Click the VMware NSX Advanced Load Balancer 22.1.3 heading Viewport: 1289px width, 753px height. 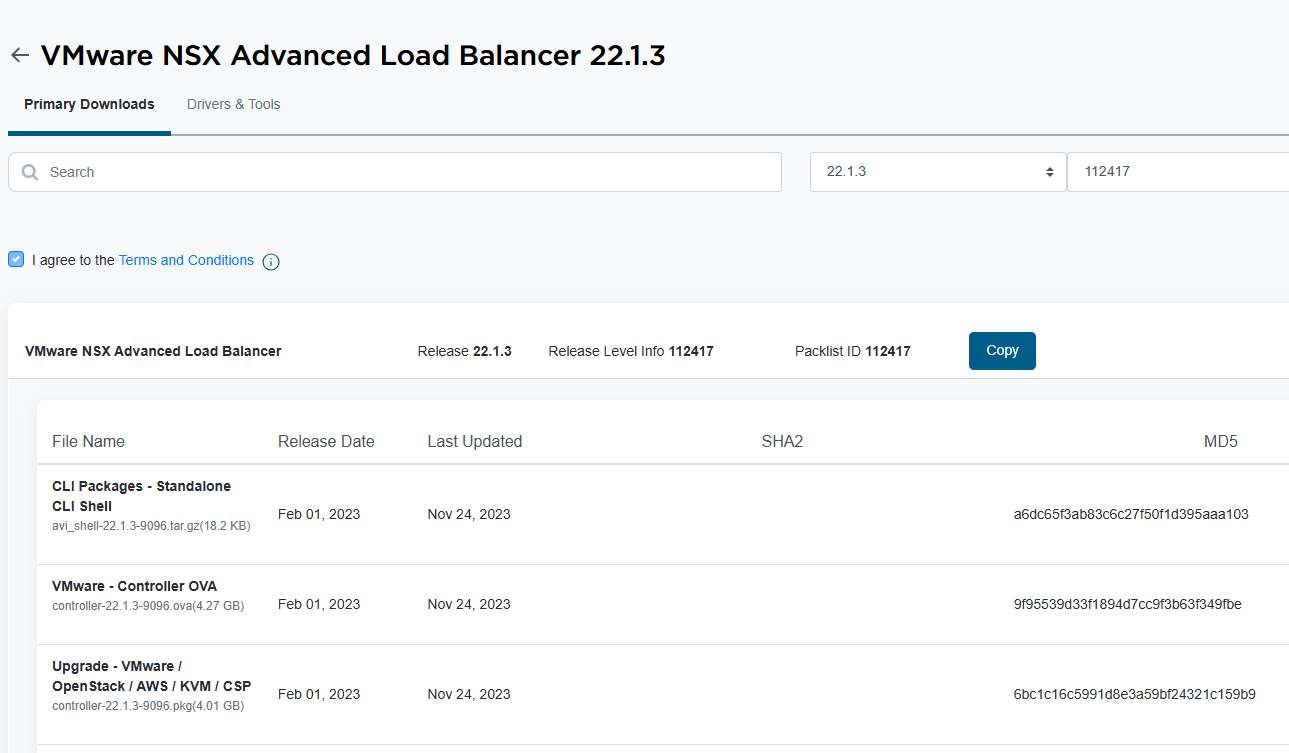pos(353,55)
